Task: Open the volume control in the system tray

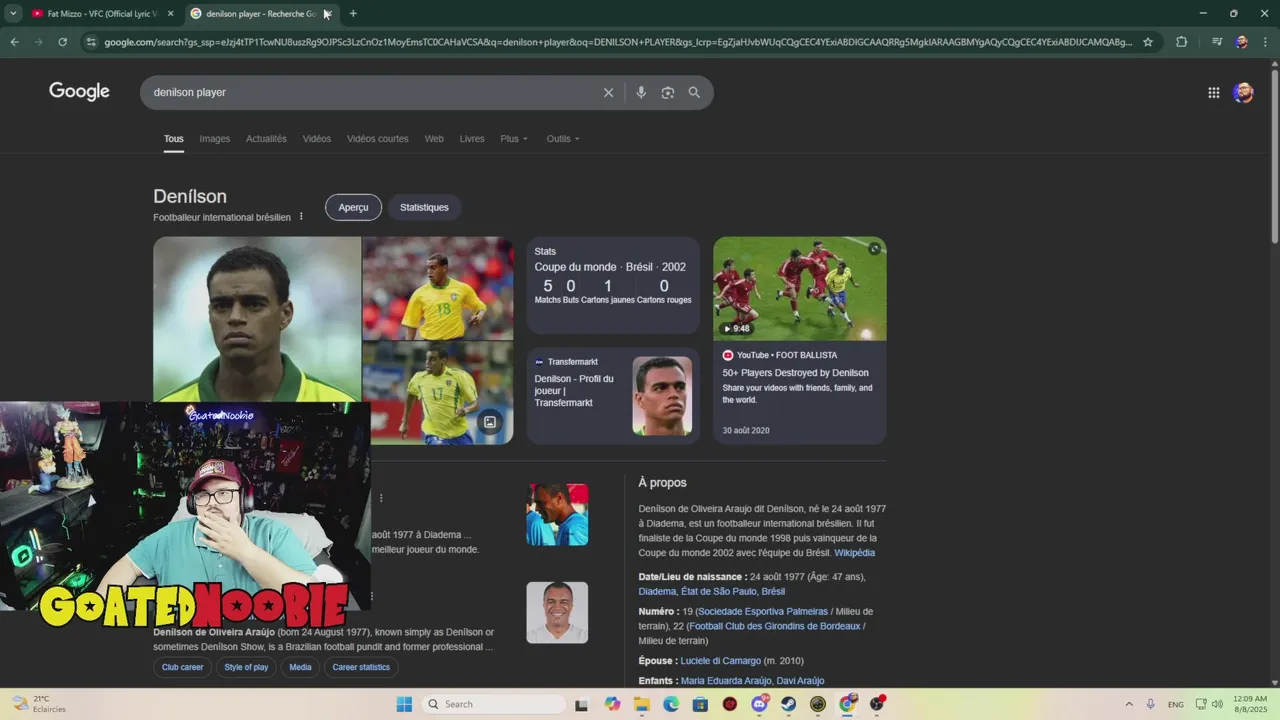Action: point(1217,704)
